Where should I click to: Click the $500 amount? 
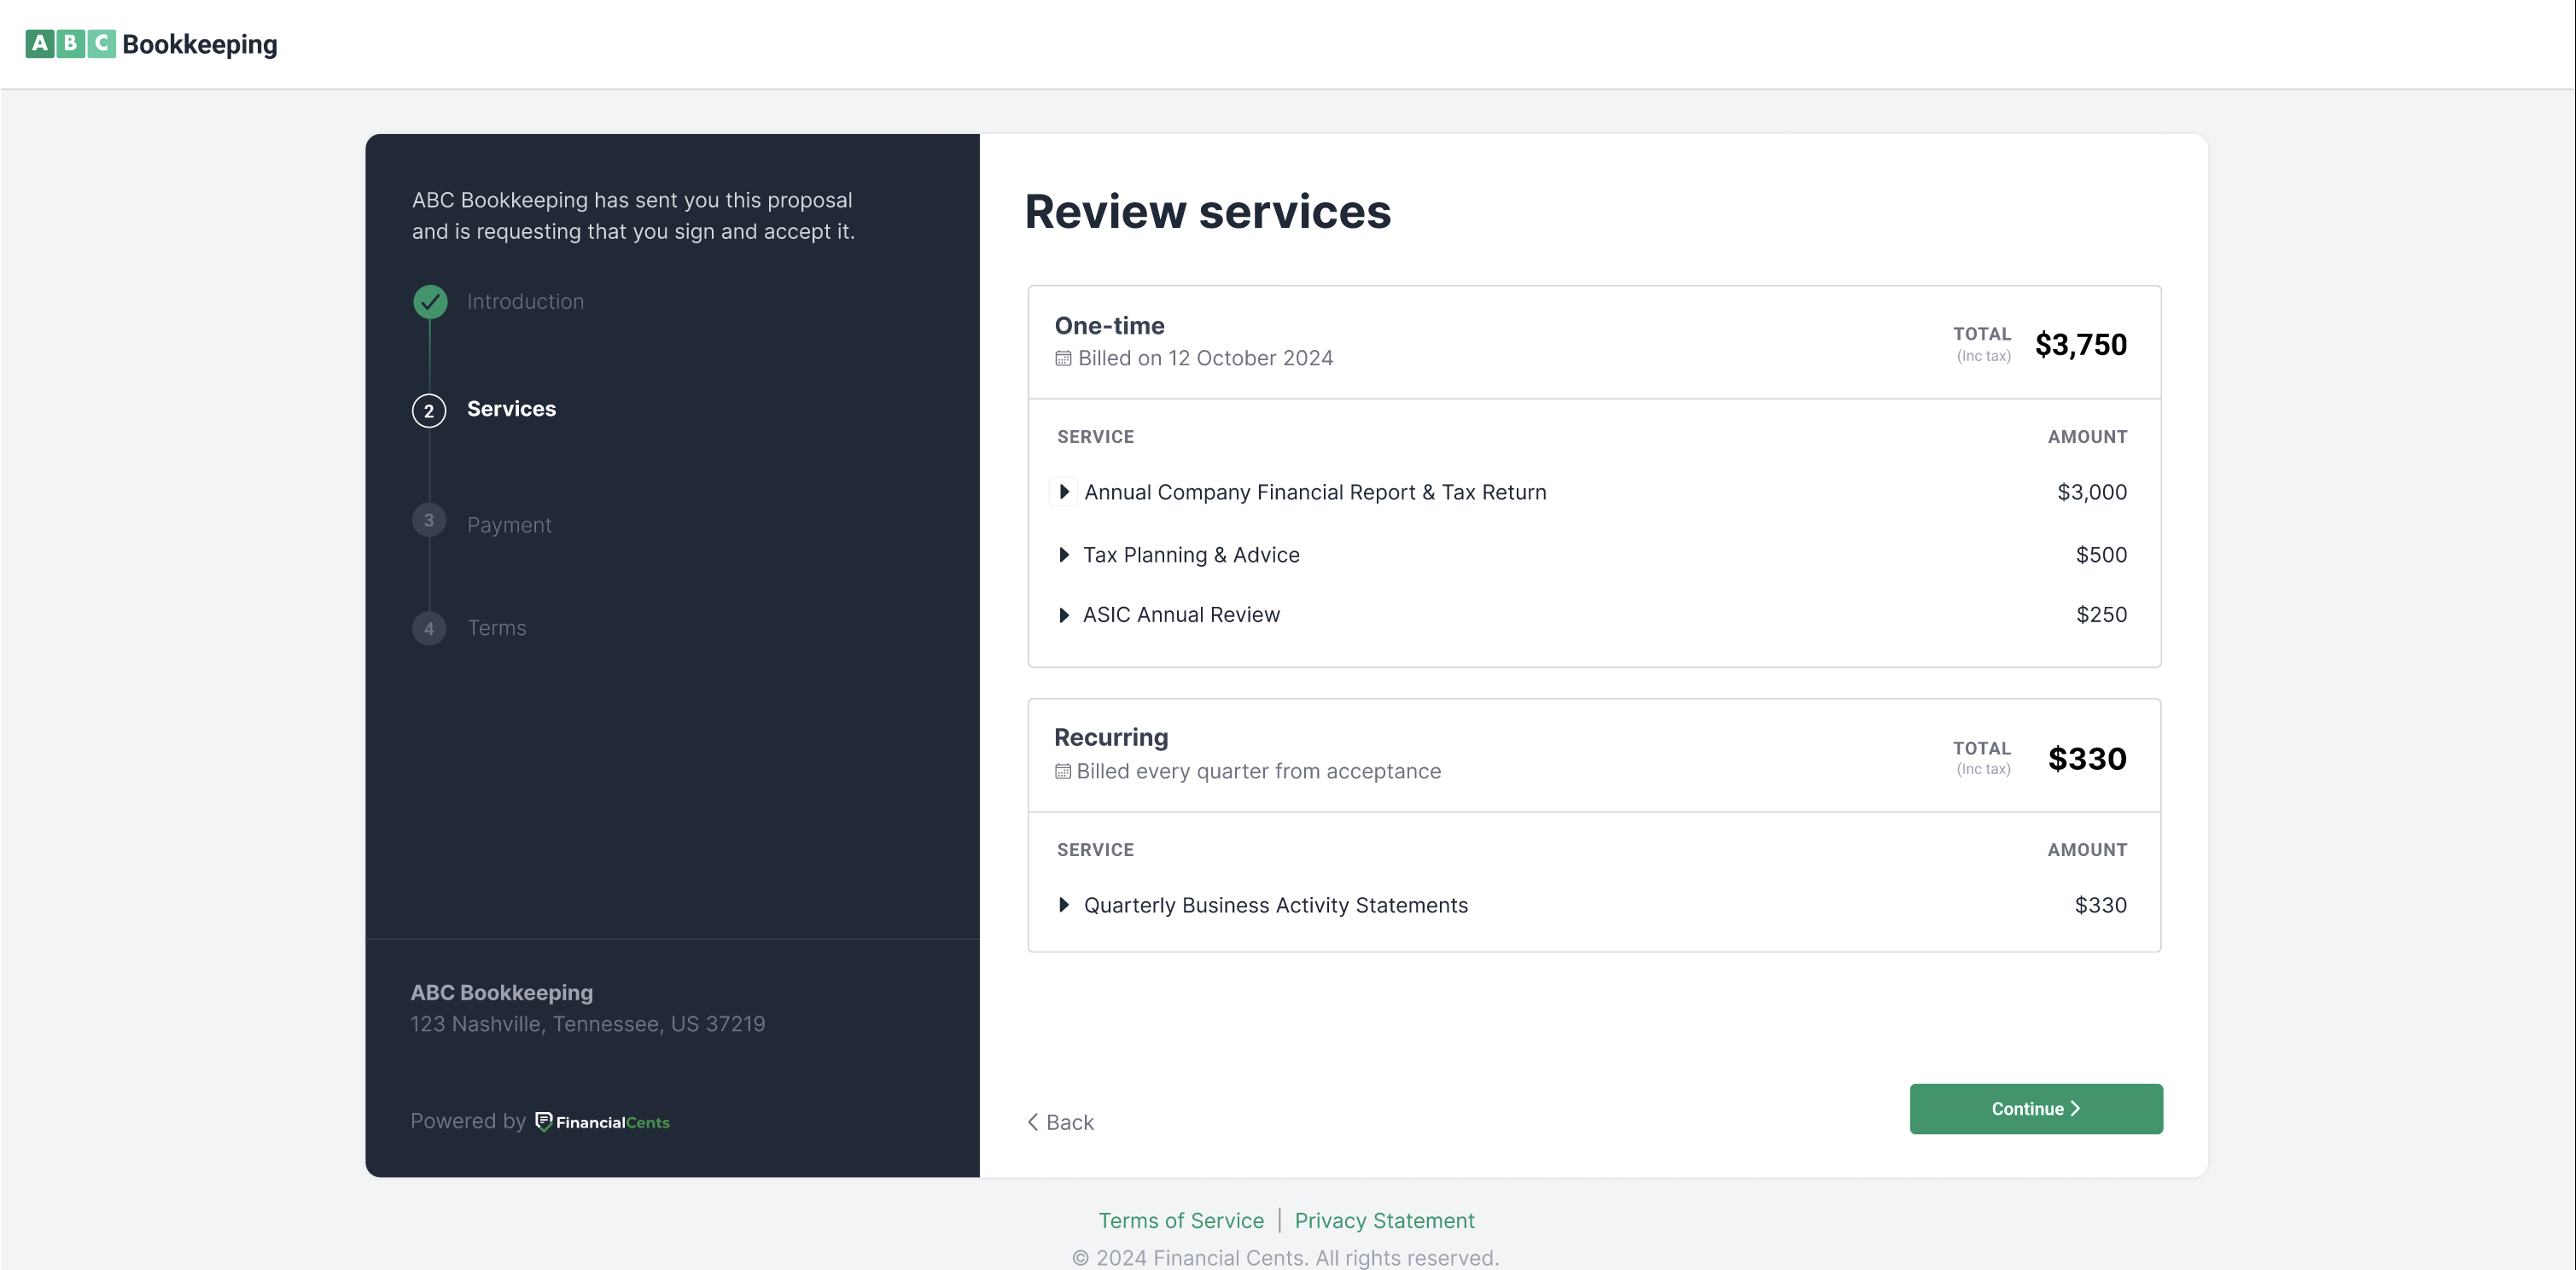2101,555
